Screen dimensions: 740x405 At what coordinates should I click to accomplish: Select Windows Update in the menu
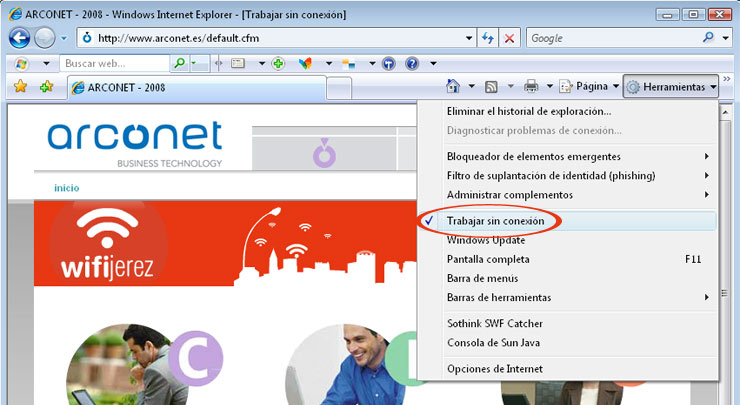point(568,240)
